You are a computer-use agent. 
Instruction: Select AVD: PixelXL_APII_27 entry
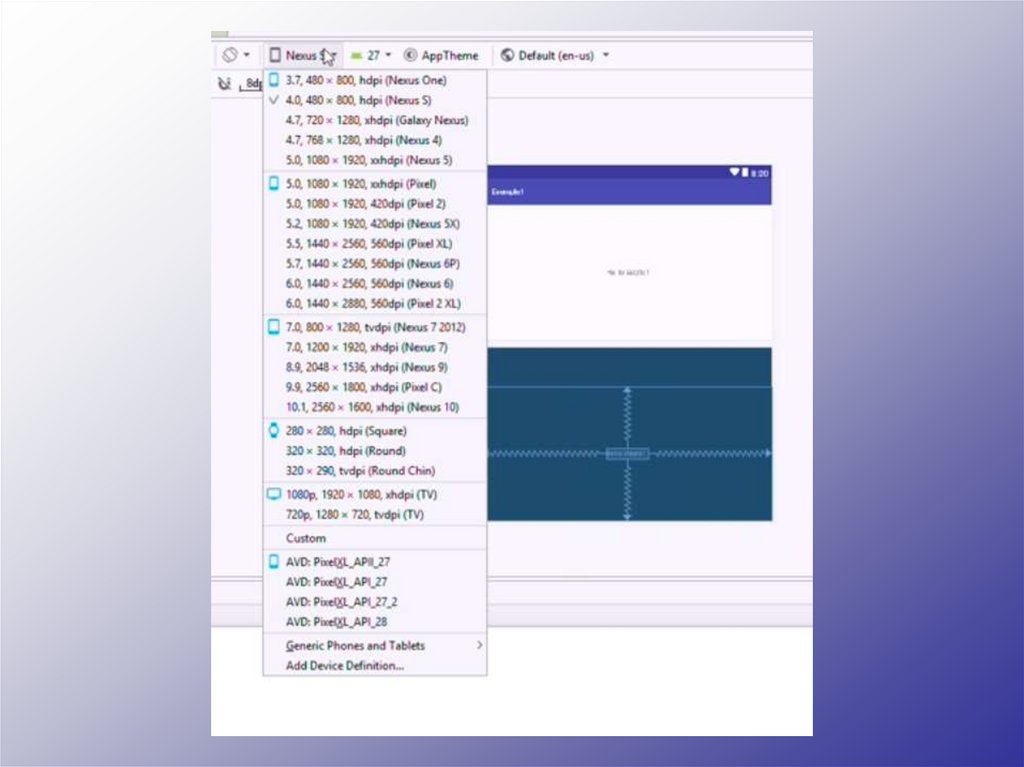(375, 562)
